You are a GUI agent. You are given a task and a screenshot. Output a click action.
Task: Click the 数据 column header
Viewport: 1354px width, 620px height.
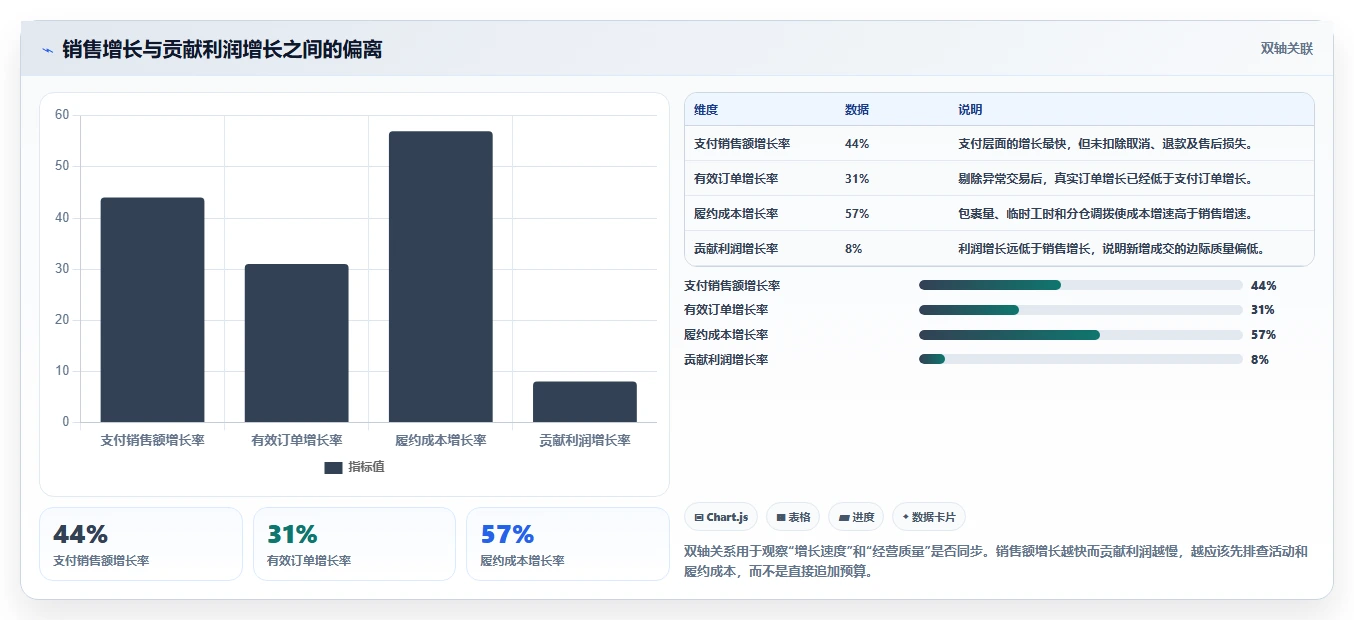tap(857, 110)
